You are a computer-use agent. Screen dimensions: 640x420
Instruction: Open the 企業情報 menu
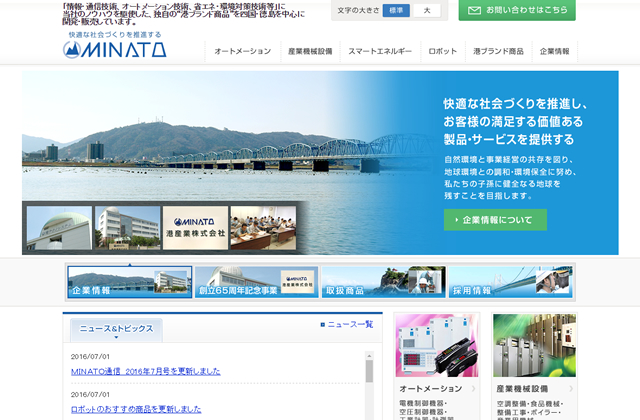click(554, 51)
